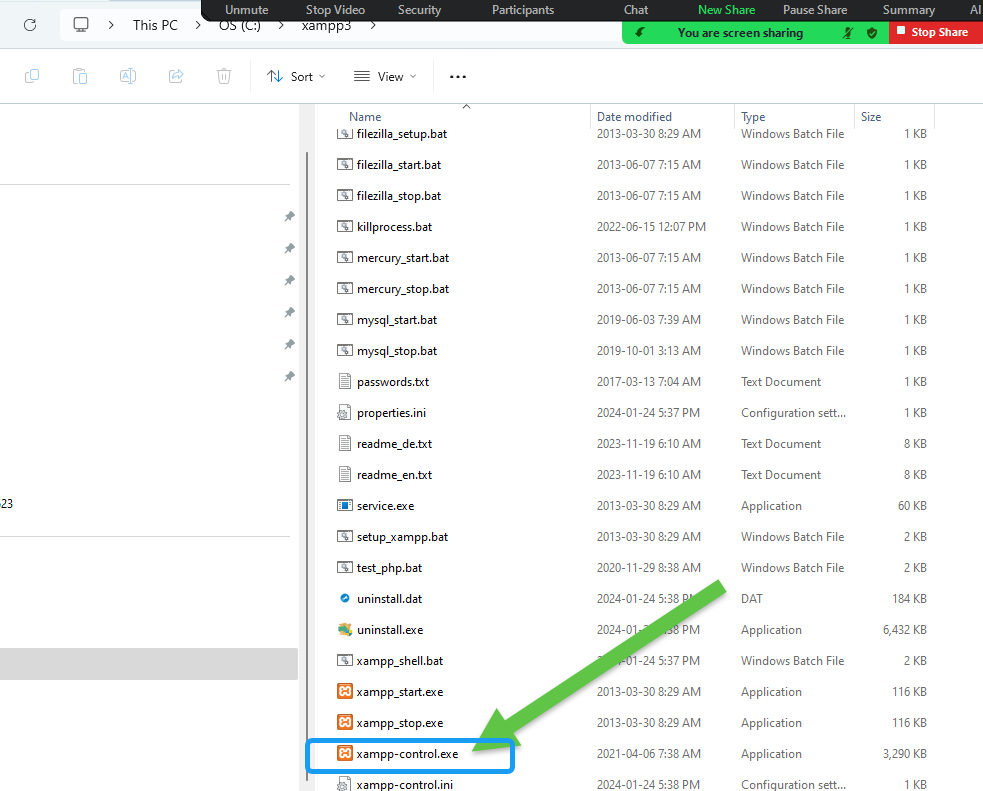Expand chevron after OS (C:) in breadcrumb

click(x=281, y=25)
